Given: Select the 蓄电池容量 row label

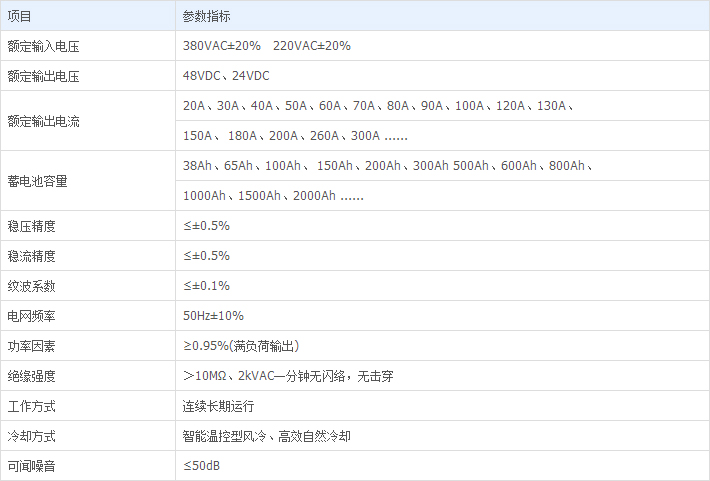Looking at the screenshot, I should pyautogui.click(x=37, y=181).
